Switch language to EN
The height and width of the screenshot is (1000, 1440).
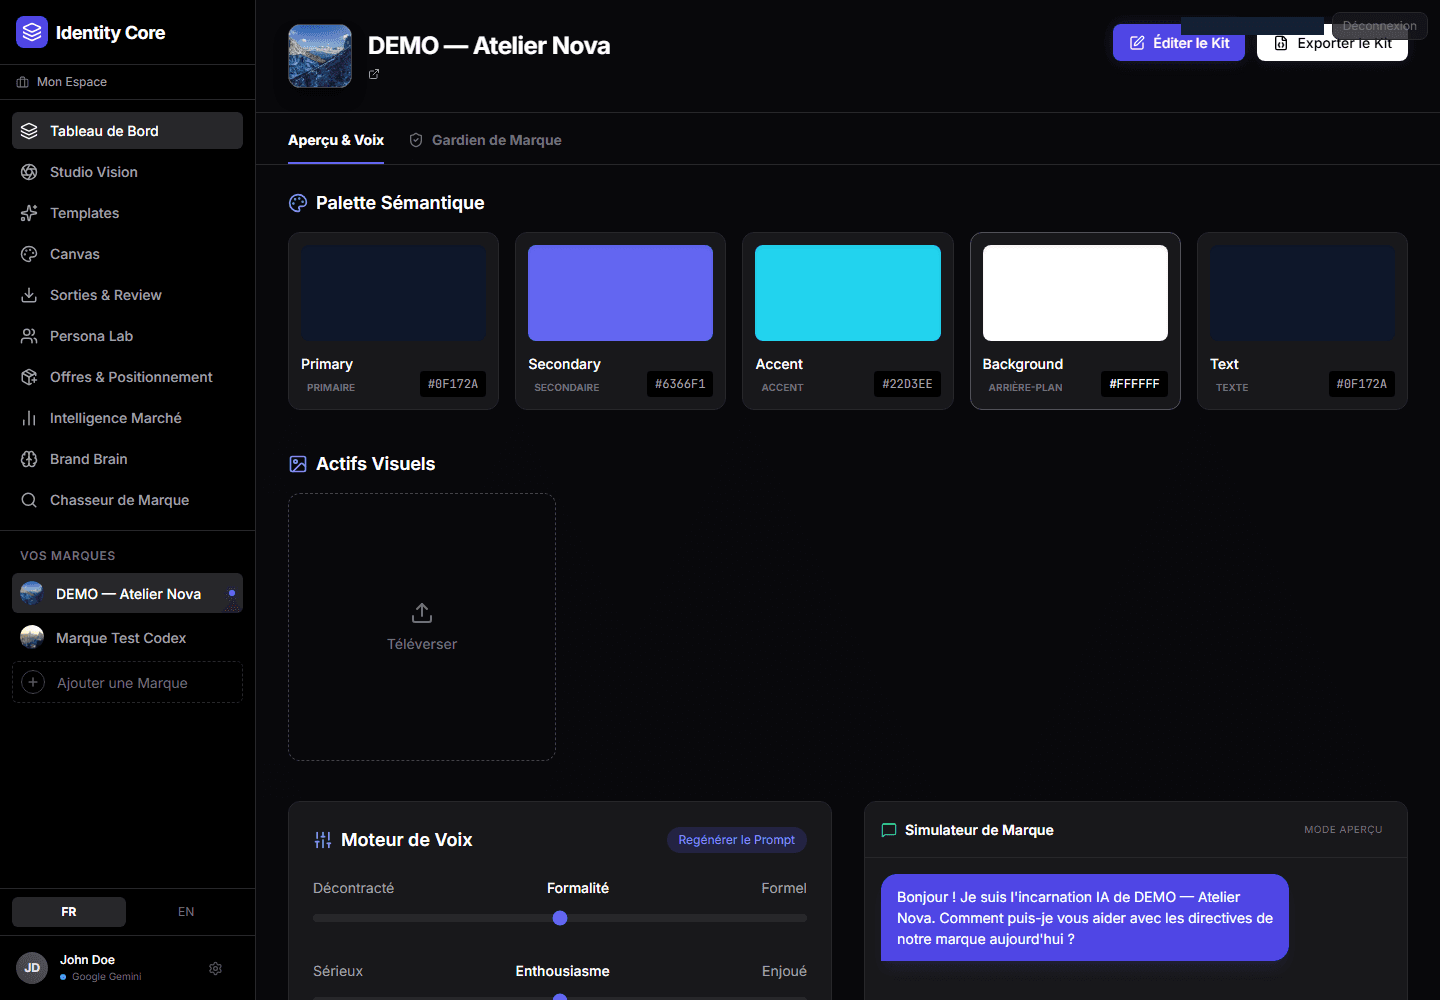pyautogui.click(x=186, y=912)
